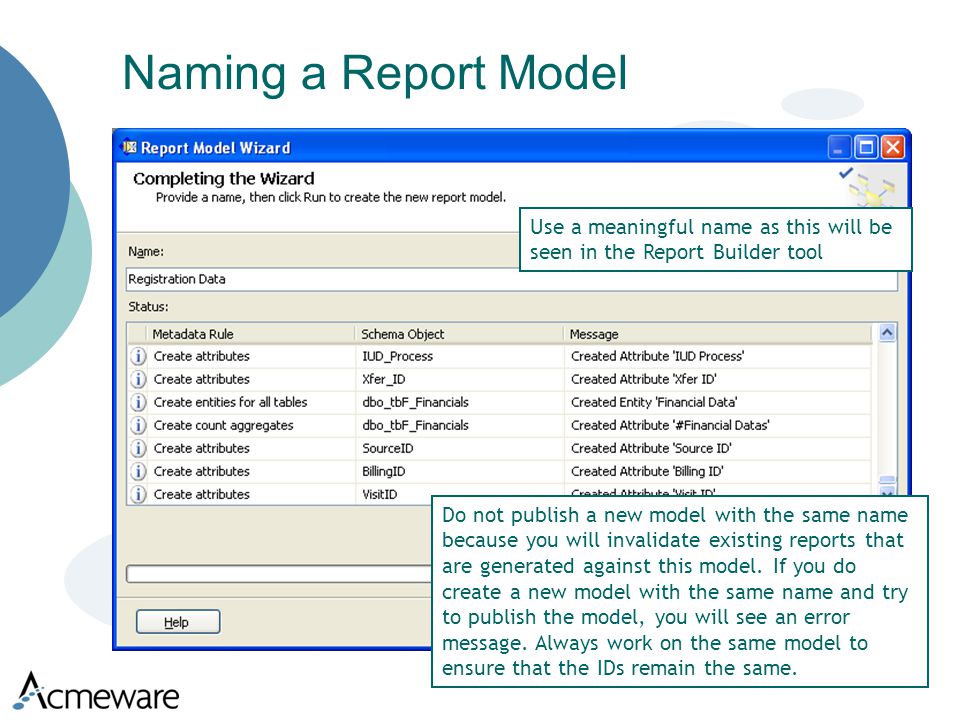The image size is (960, 720).
Task: Select the 'IUD_Process' schema object cell
Action: [x=397, y=356]
